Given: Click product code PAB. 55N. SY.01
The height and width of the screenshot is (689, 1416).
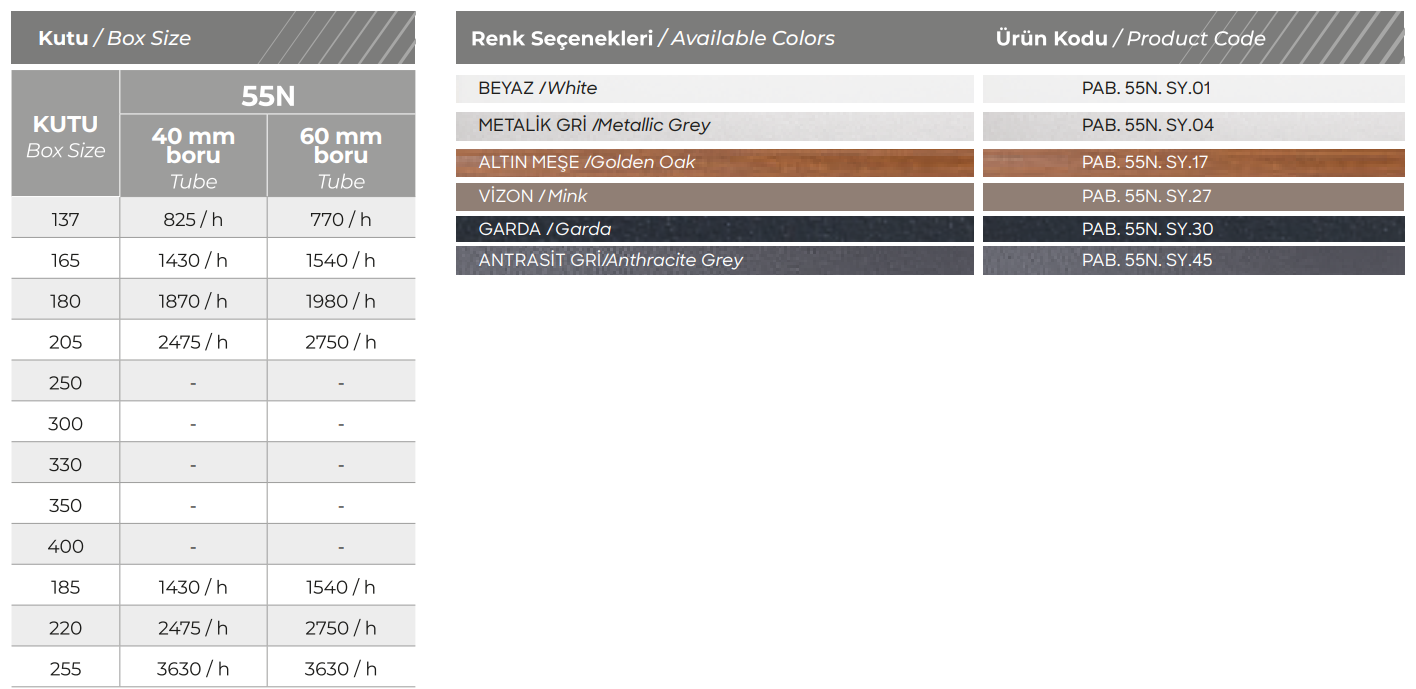Looking at the screenshot, I should (x=1146, y=88).
